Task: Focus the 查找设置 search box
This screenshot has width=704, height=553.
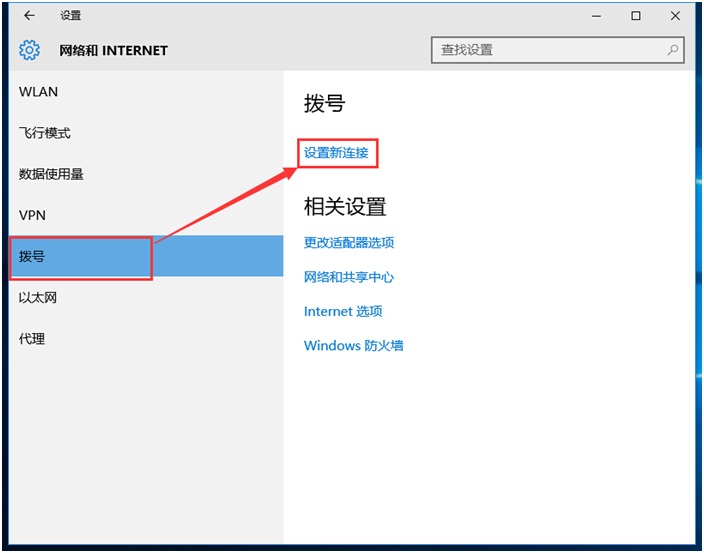Action: pyautogui.click(x=548, y=50)
